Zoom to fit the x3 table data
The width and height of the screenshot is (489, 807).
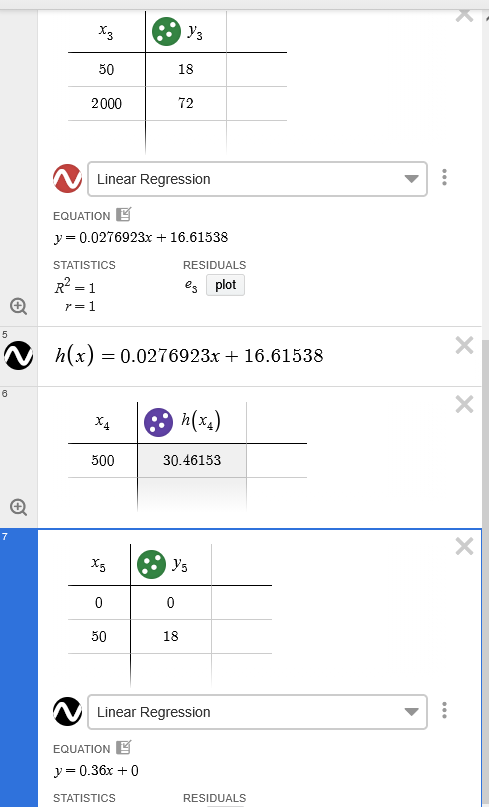click(19, 306)
